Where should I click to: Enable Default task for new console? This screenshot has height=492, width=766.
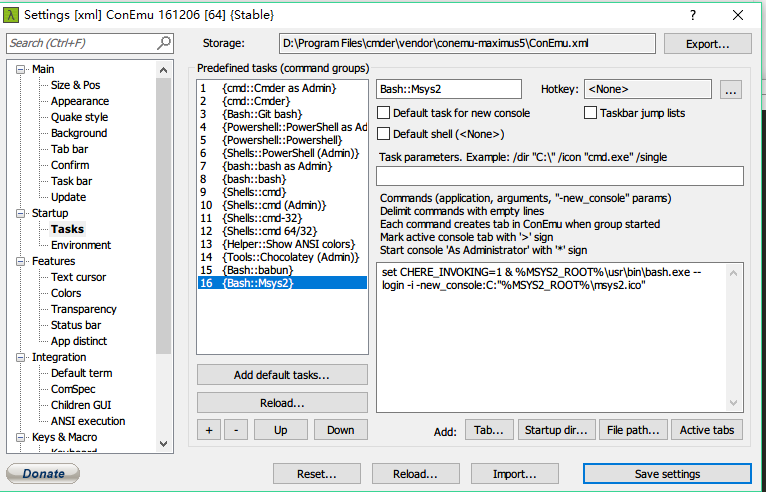click(383, 113)
